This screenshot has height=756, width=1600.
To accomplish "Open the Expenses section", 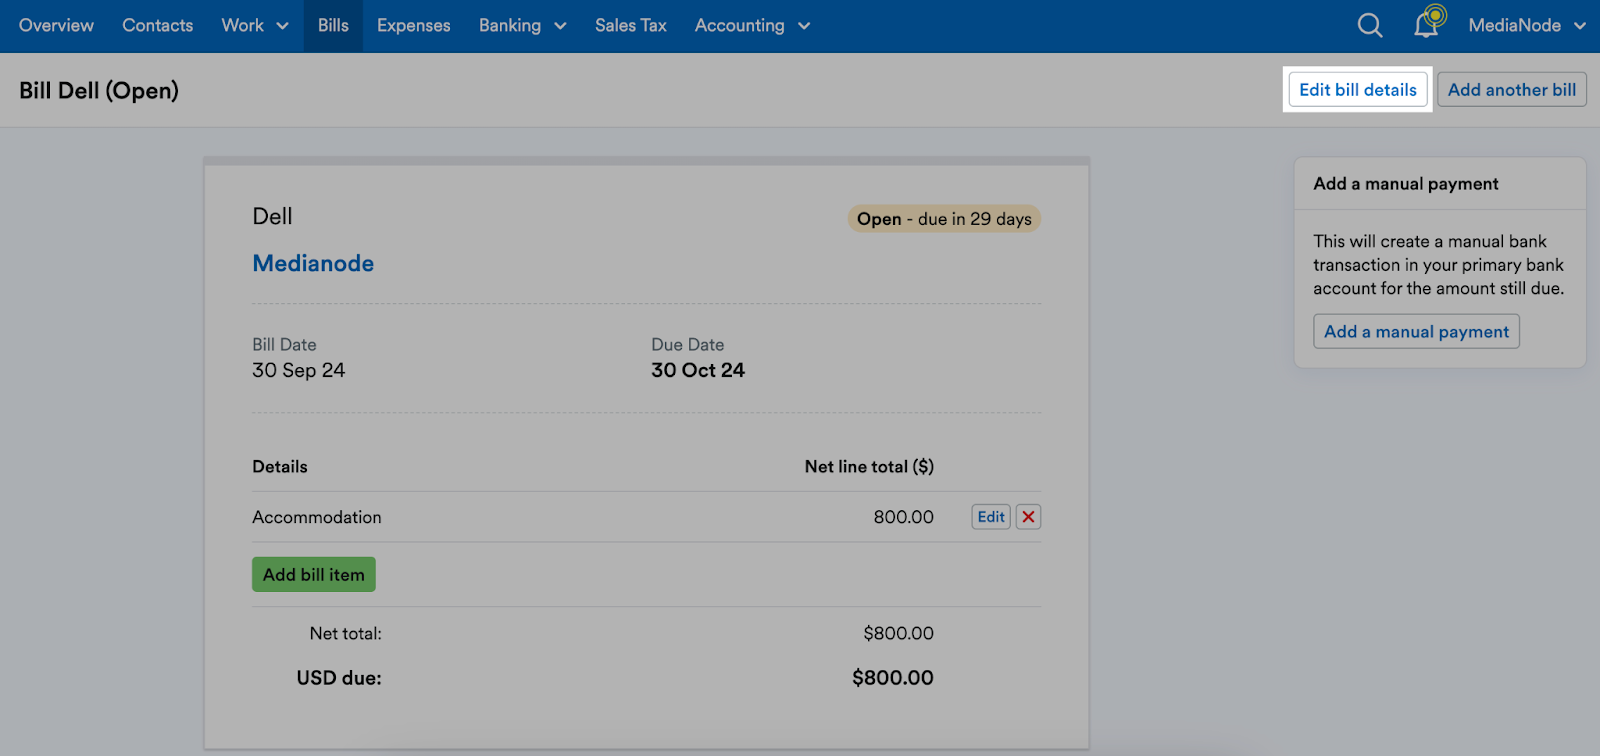I will [x=413, y=25].
